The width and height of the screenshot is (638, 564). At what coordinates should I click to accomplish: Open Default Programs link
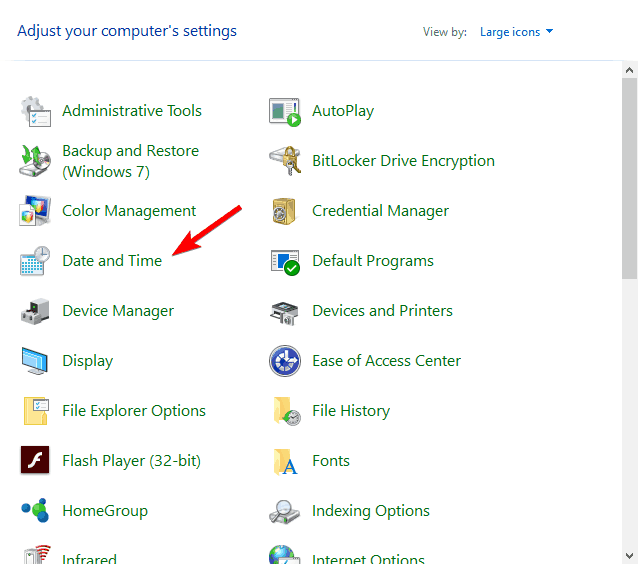pyautogui.click(x=373, y=261)
